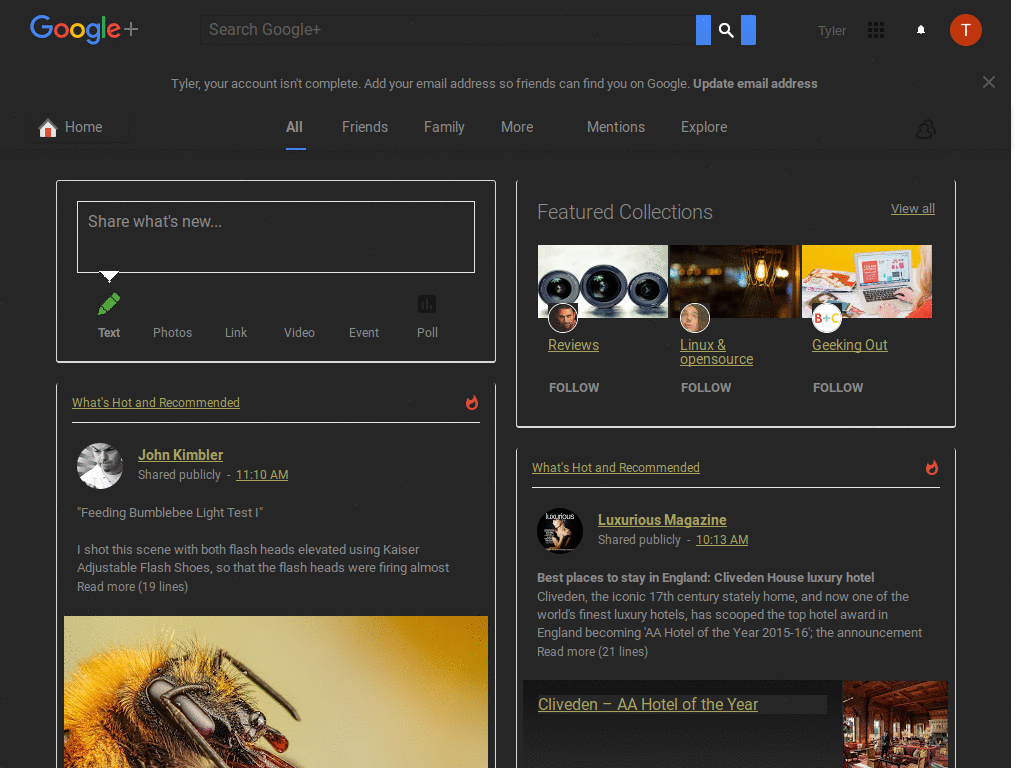Click Update email address link
This screenshot has width=1024, height=768.
[x=755, y=84]
